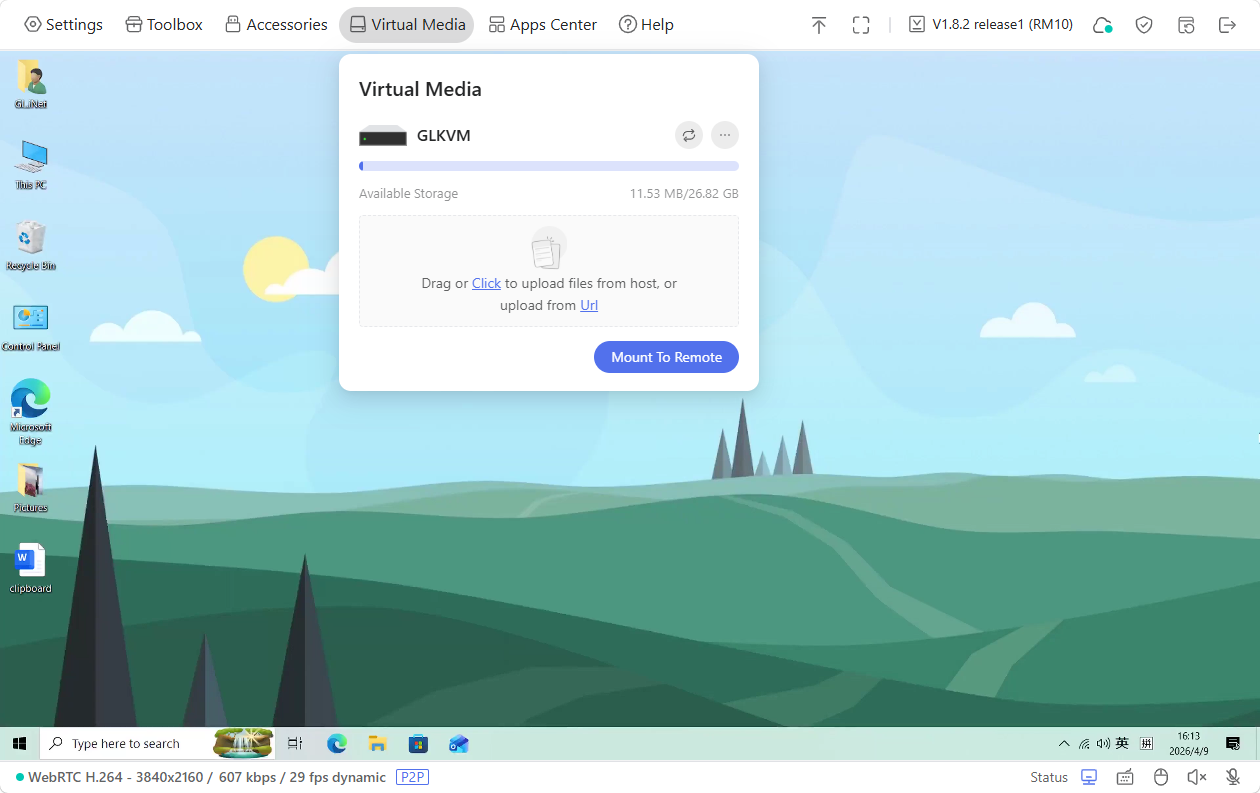1260x793 pixels.
Task: Open the cloud connection panel
Action: [x=1102, y=24]
